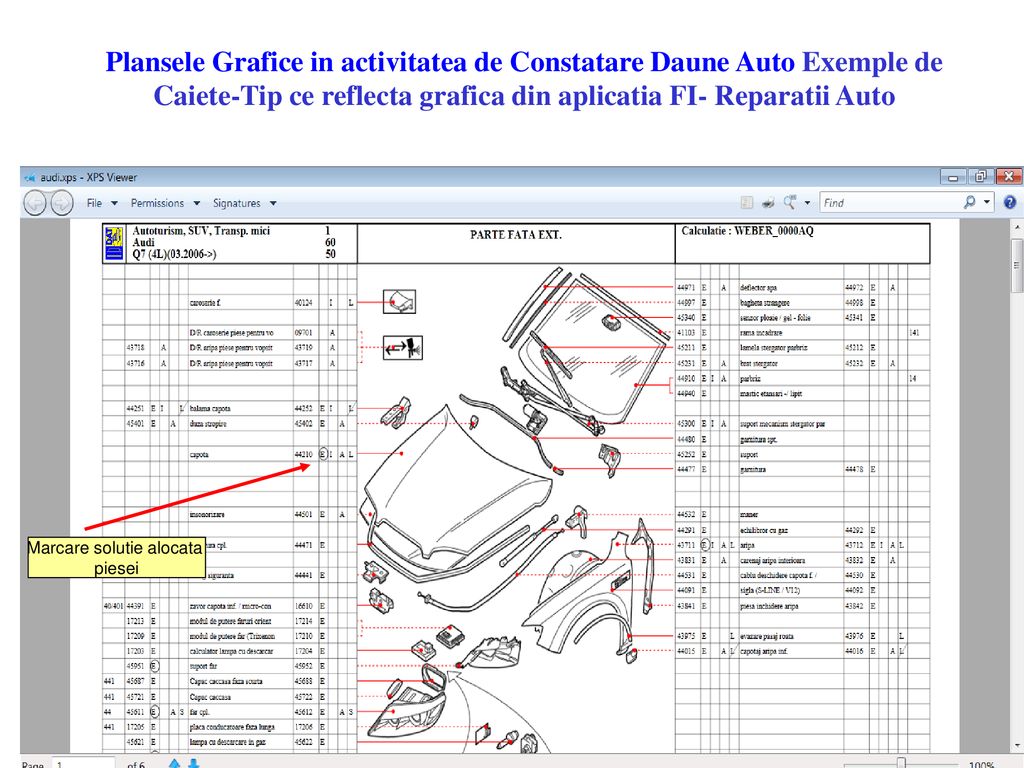
Task: Click the 'Calculatie : WEBER_0000AQ' text
Action: [x=747, y=231]
